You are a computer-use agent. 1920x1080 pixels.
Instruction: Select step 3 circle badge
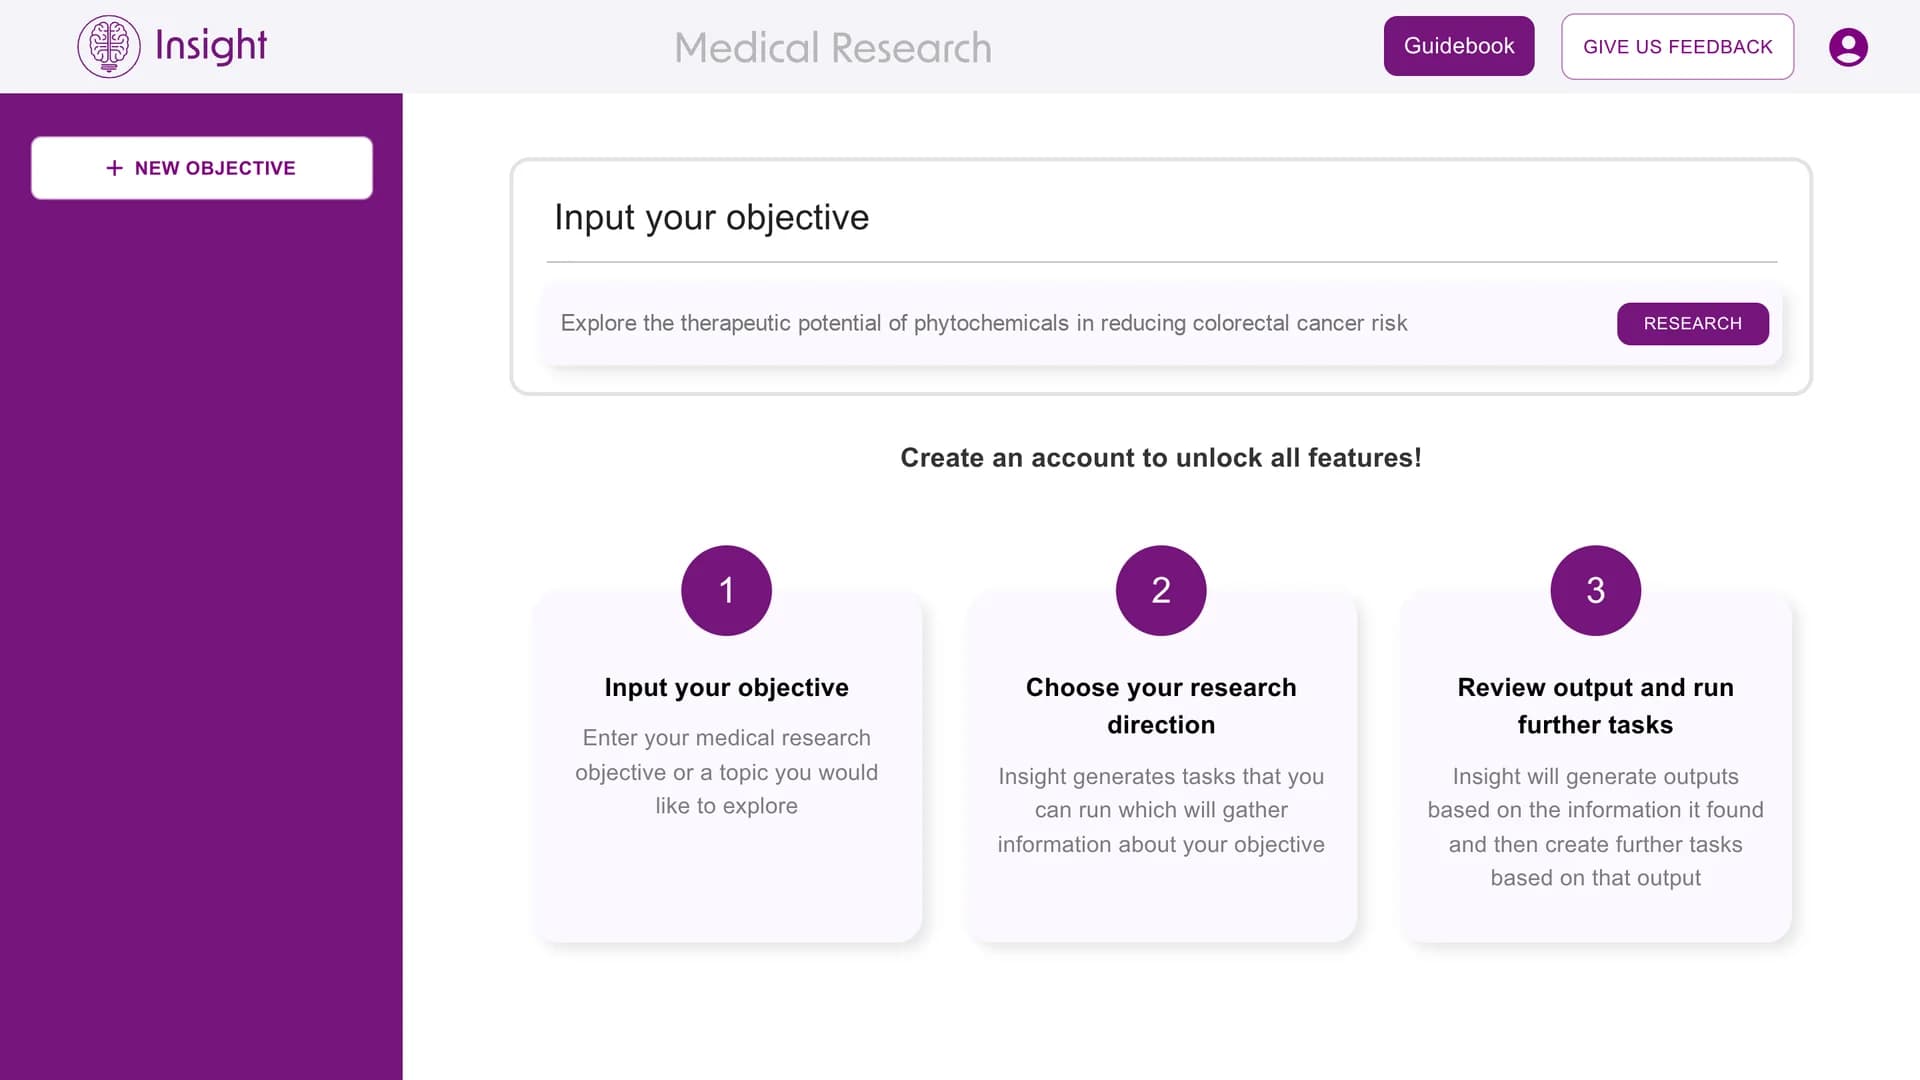[x=1595, y=590]
